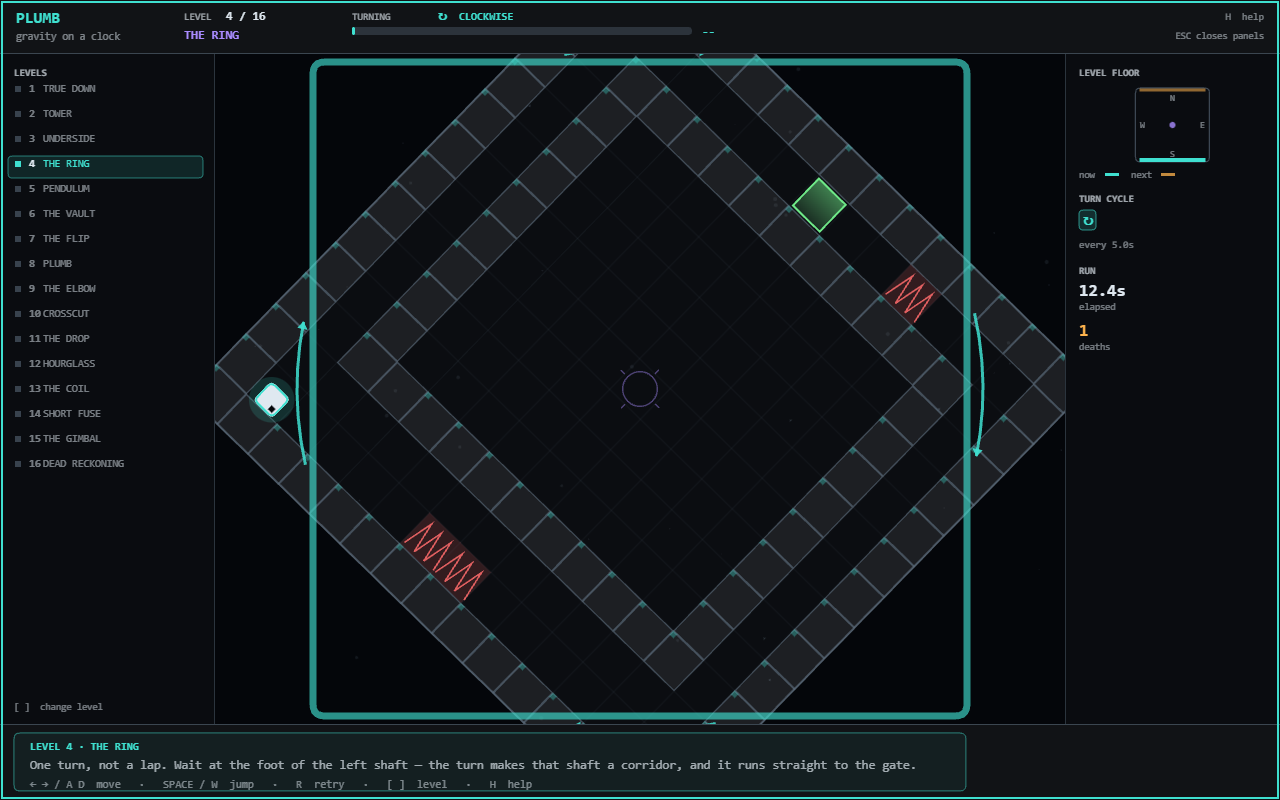Open help via H help label
This screenshot has width=1280, height=800.
(1244, 17)
